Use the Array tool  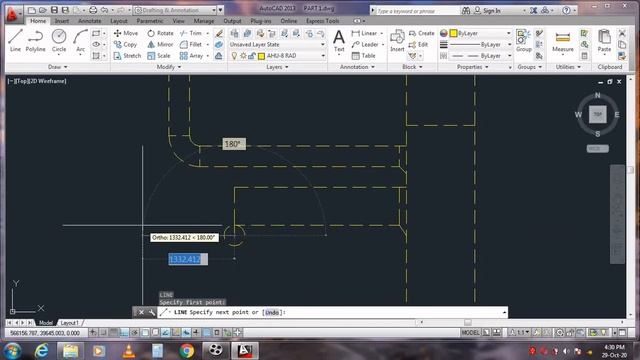point(191,56)
